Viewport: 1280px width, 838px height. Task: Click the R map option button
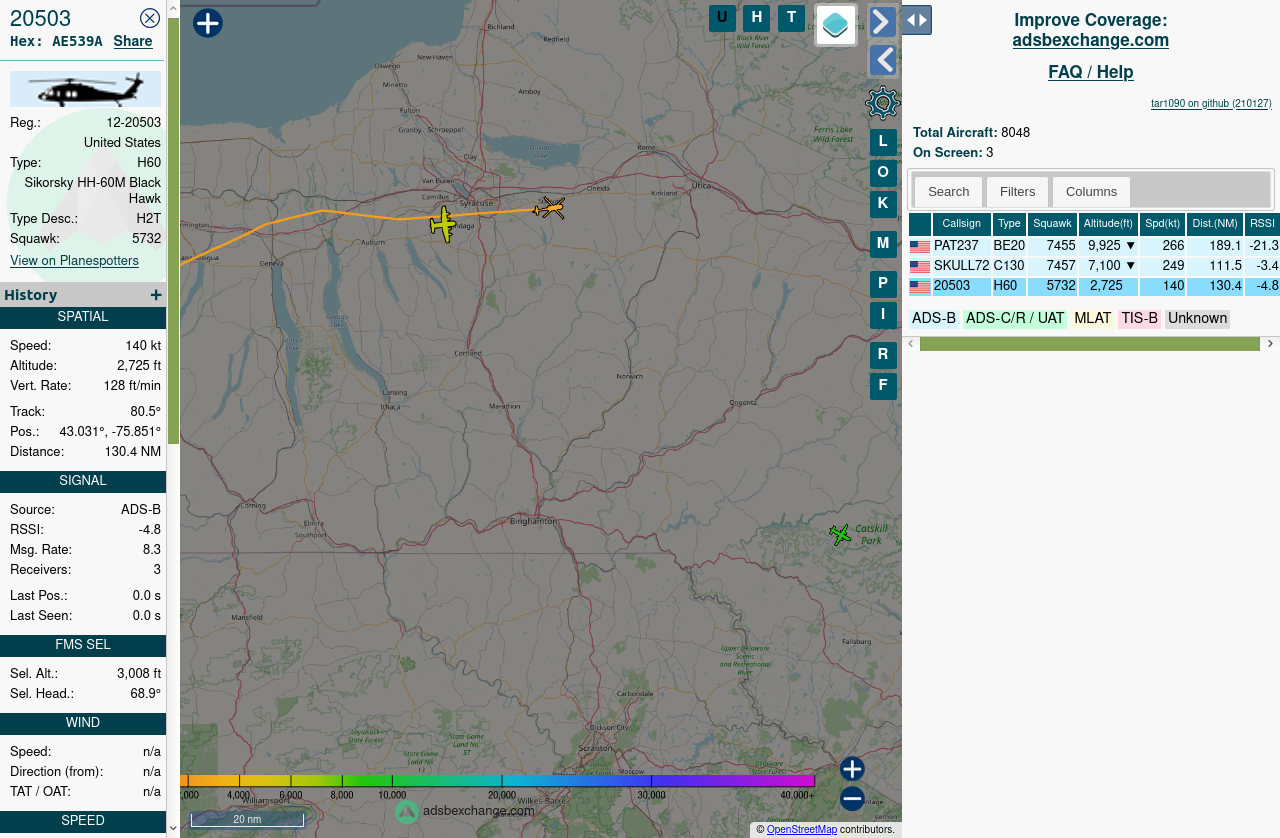(x=883, y=354)
